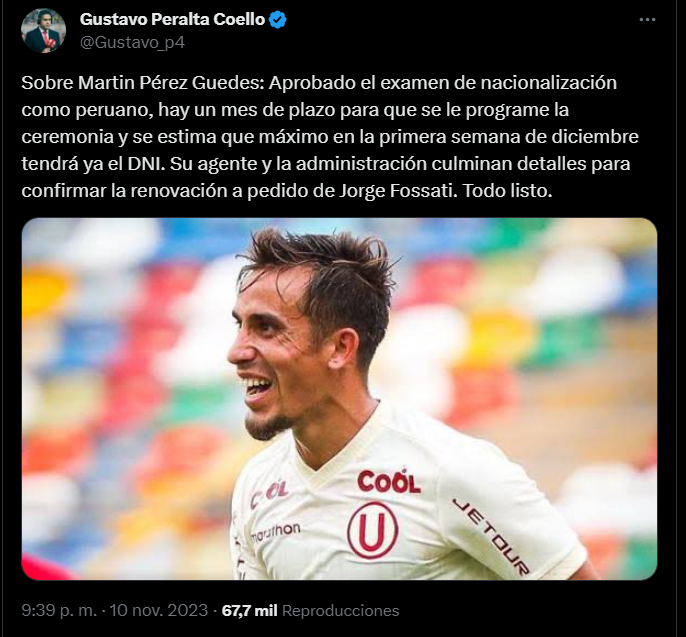
Task: Click the Universitario U crest on jersey
Action: 373,530
